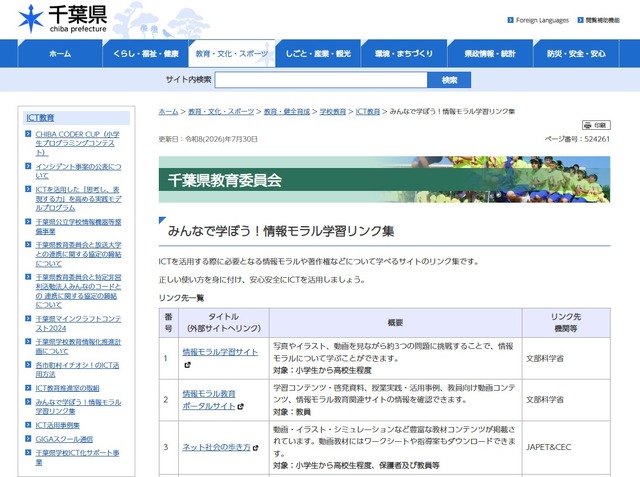Click bullet arrow beside 千葉県学校ICT化サポート事業
Viewport: 640px width, 477px height.
click(x=28, y=453)
